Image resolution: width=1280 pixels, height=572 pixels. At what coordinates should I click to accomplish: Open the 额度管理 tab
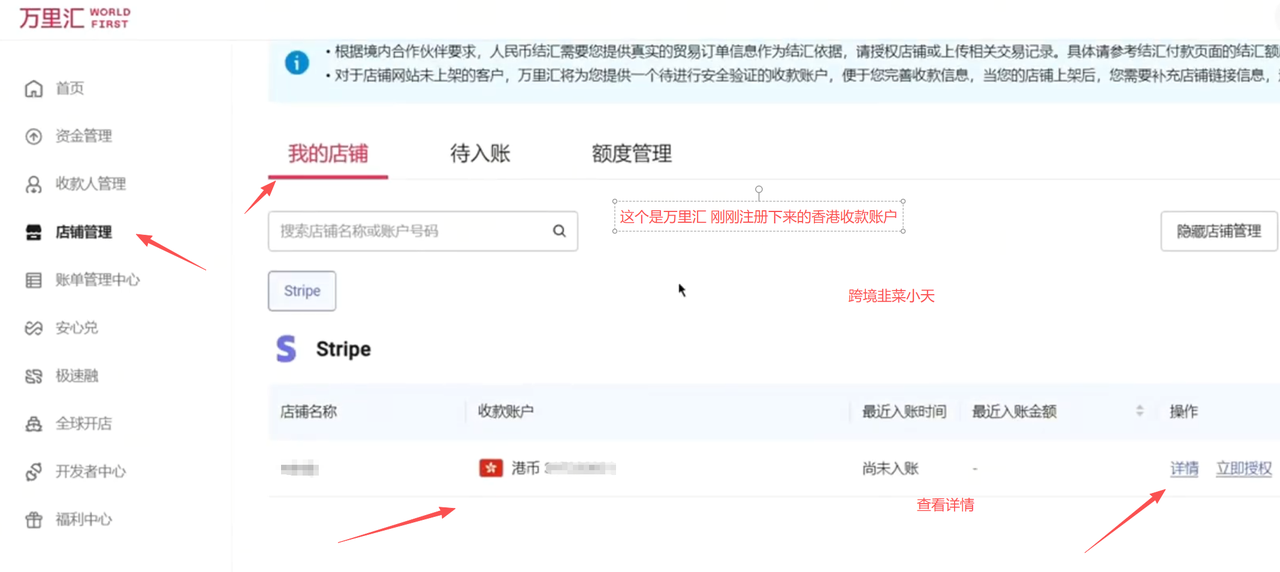[x=631, y=154]
